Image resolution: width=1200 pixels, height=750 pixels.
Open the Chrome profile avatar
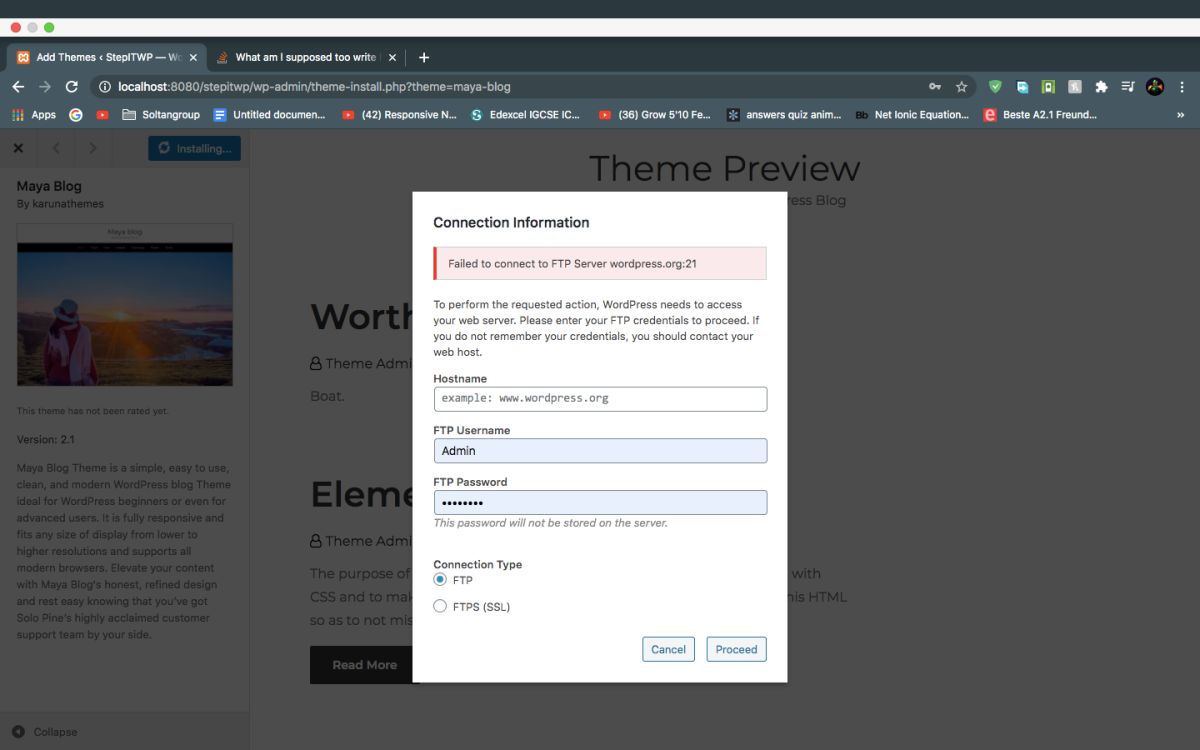(x=1155, y=87)
